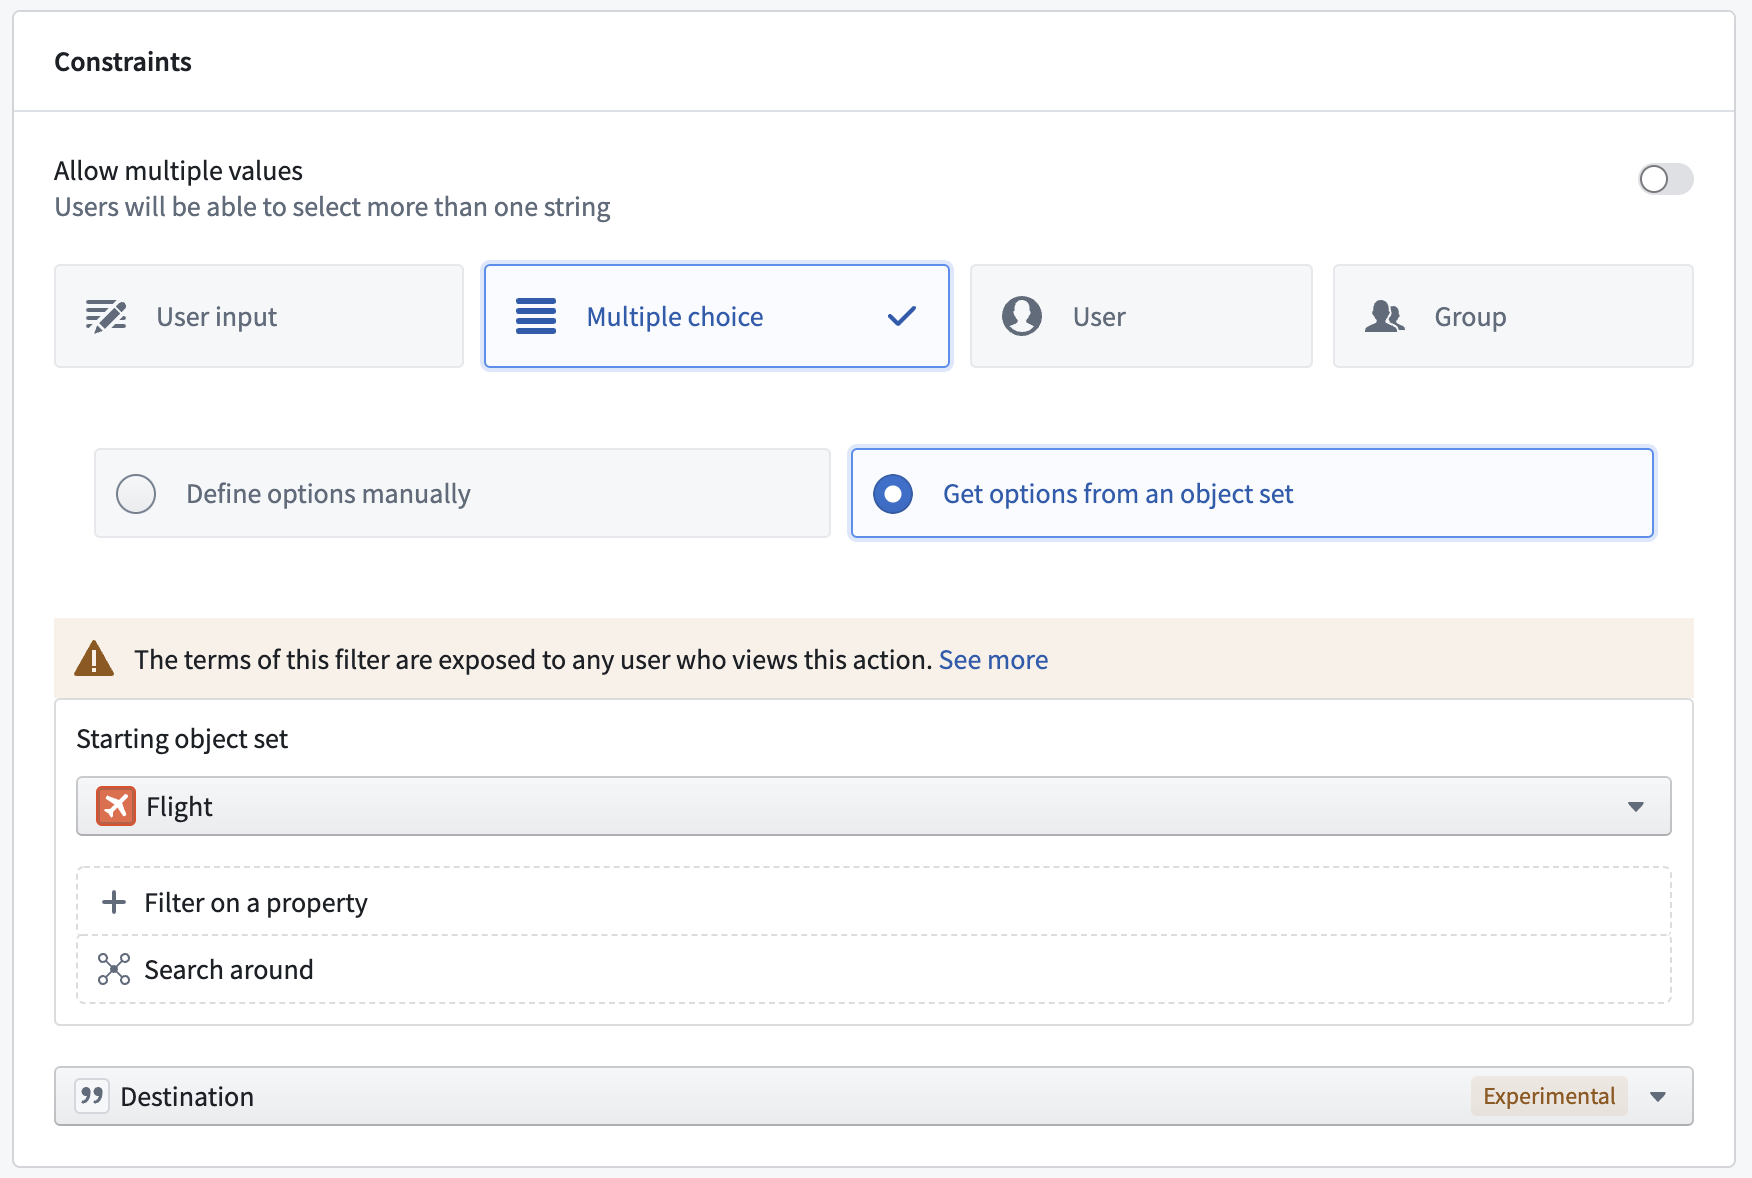The height and width of the screenshot is (1178, 1752).
Task: Click the User person icon
Action: [1022, 316]
